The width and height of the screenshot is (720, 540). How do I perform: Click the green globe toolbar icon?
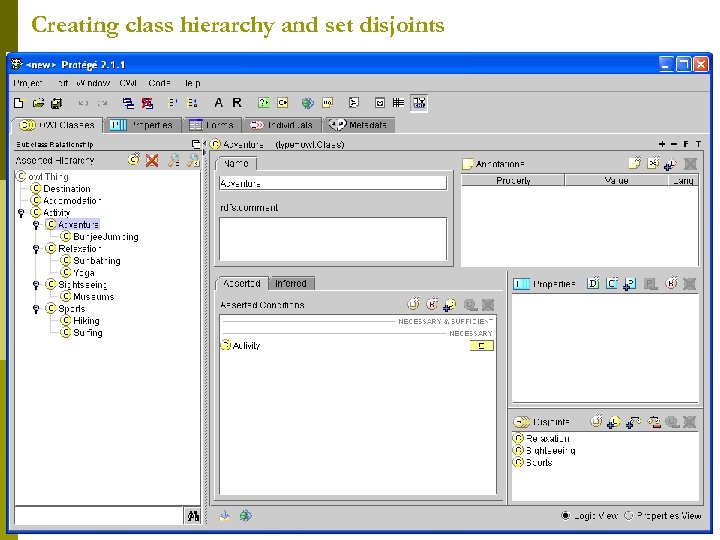click(x=307, y=103)
